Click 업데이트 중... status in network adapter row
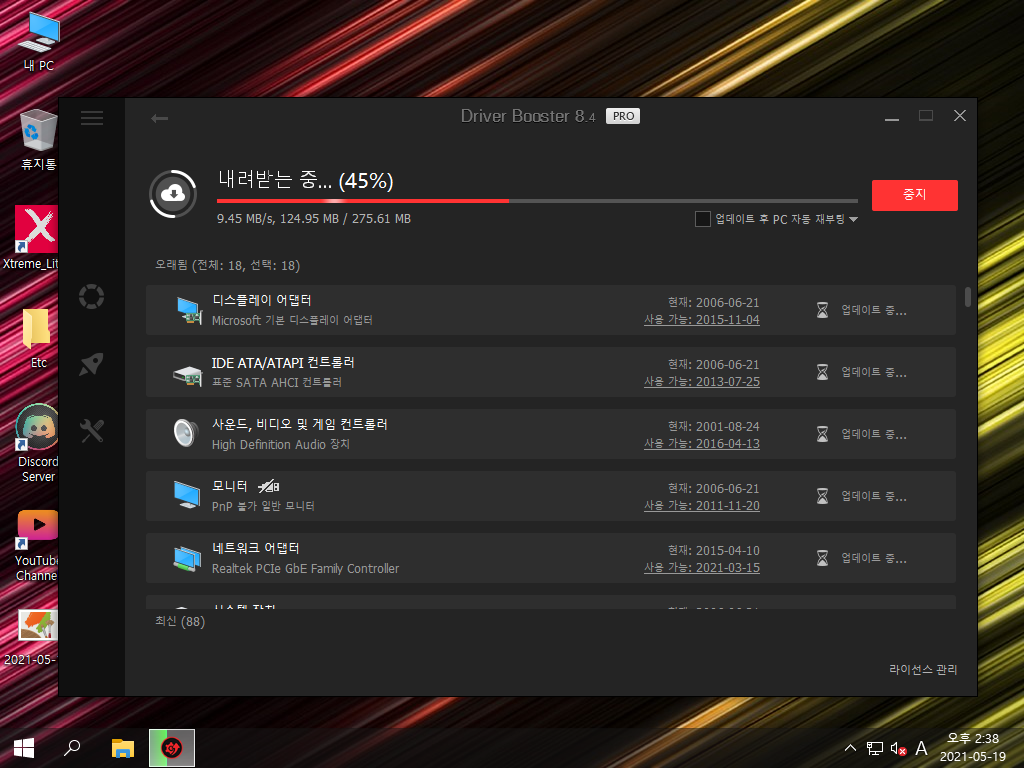1024x768 pixels. coord(873,558)
